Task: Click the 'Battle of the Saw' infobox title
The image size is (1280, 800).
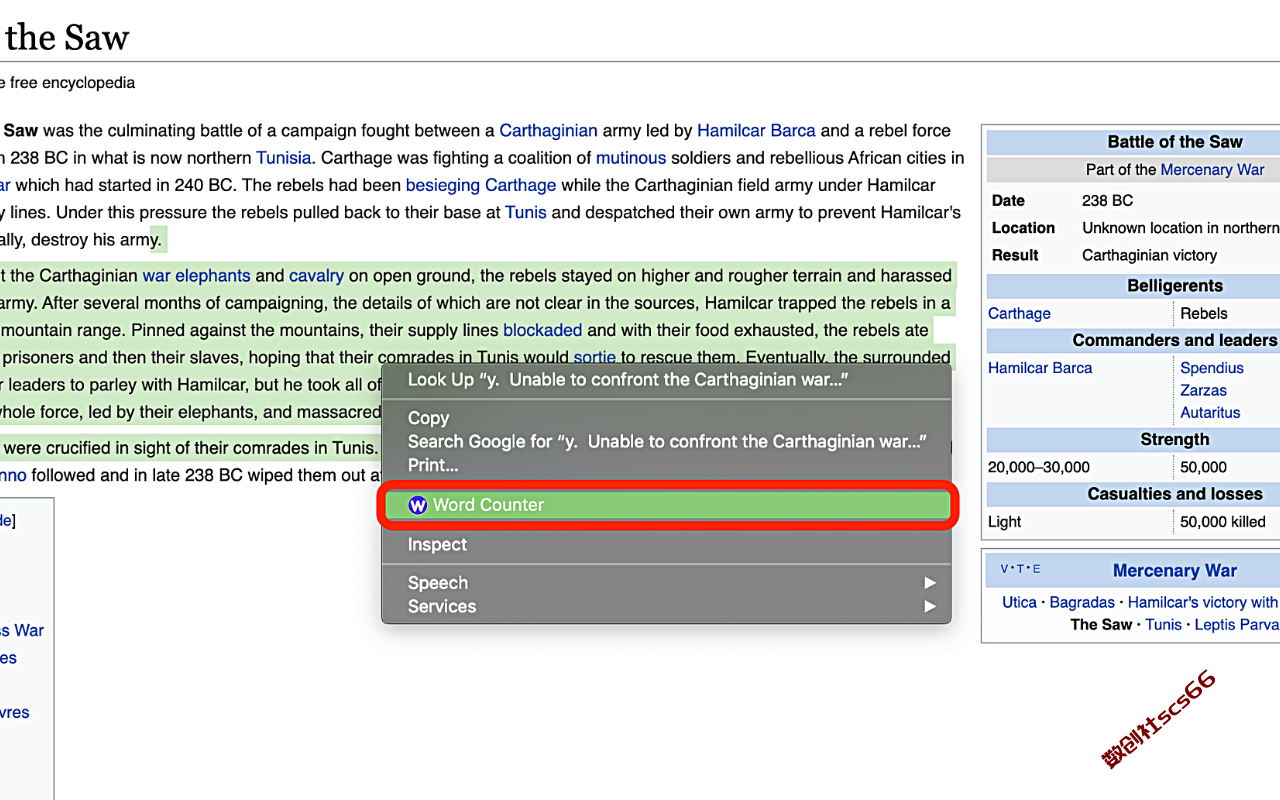Action: 1175,142
